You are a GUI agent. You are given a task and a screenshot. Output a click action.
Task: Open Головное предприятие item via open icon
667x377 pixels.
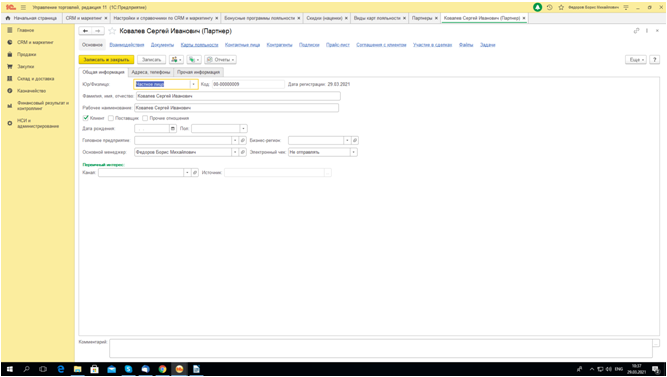click(243, 140)
